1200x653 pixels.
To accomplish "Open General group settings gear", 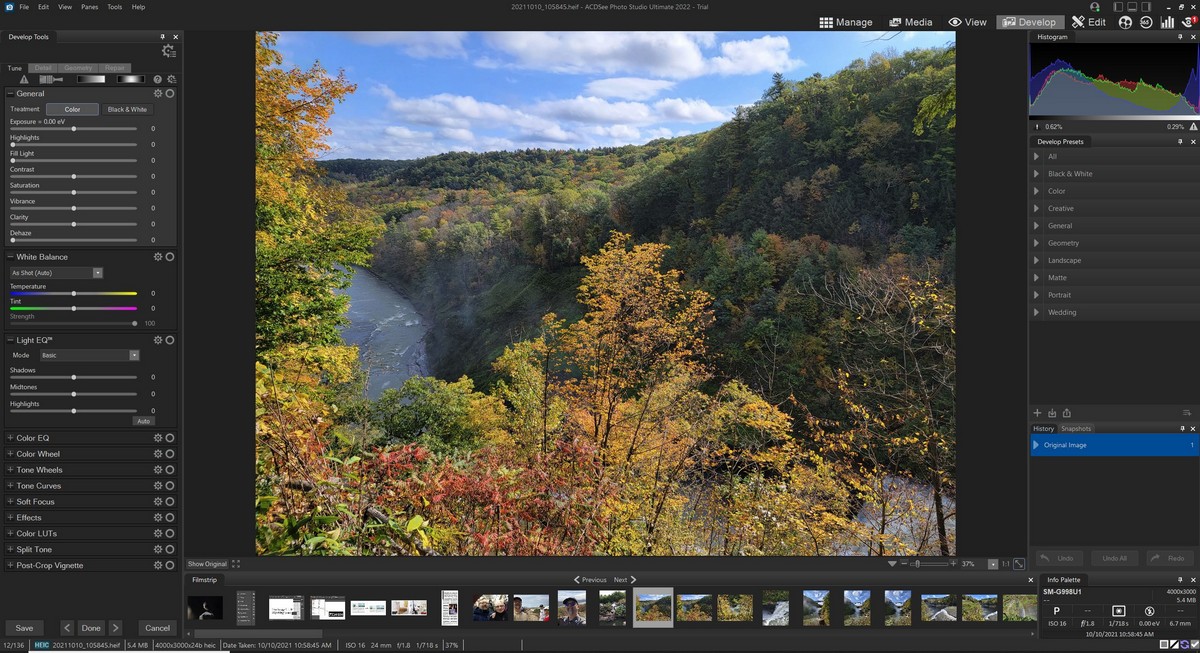I will tap(158, 93).
